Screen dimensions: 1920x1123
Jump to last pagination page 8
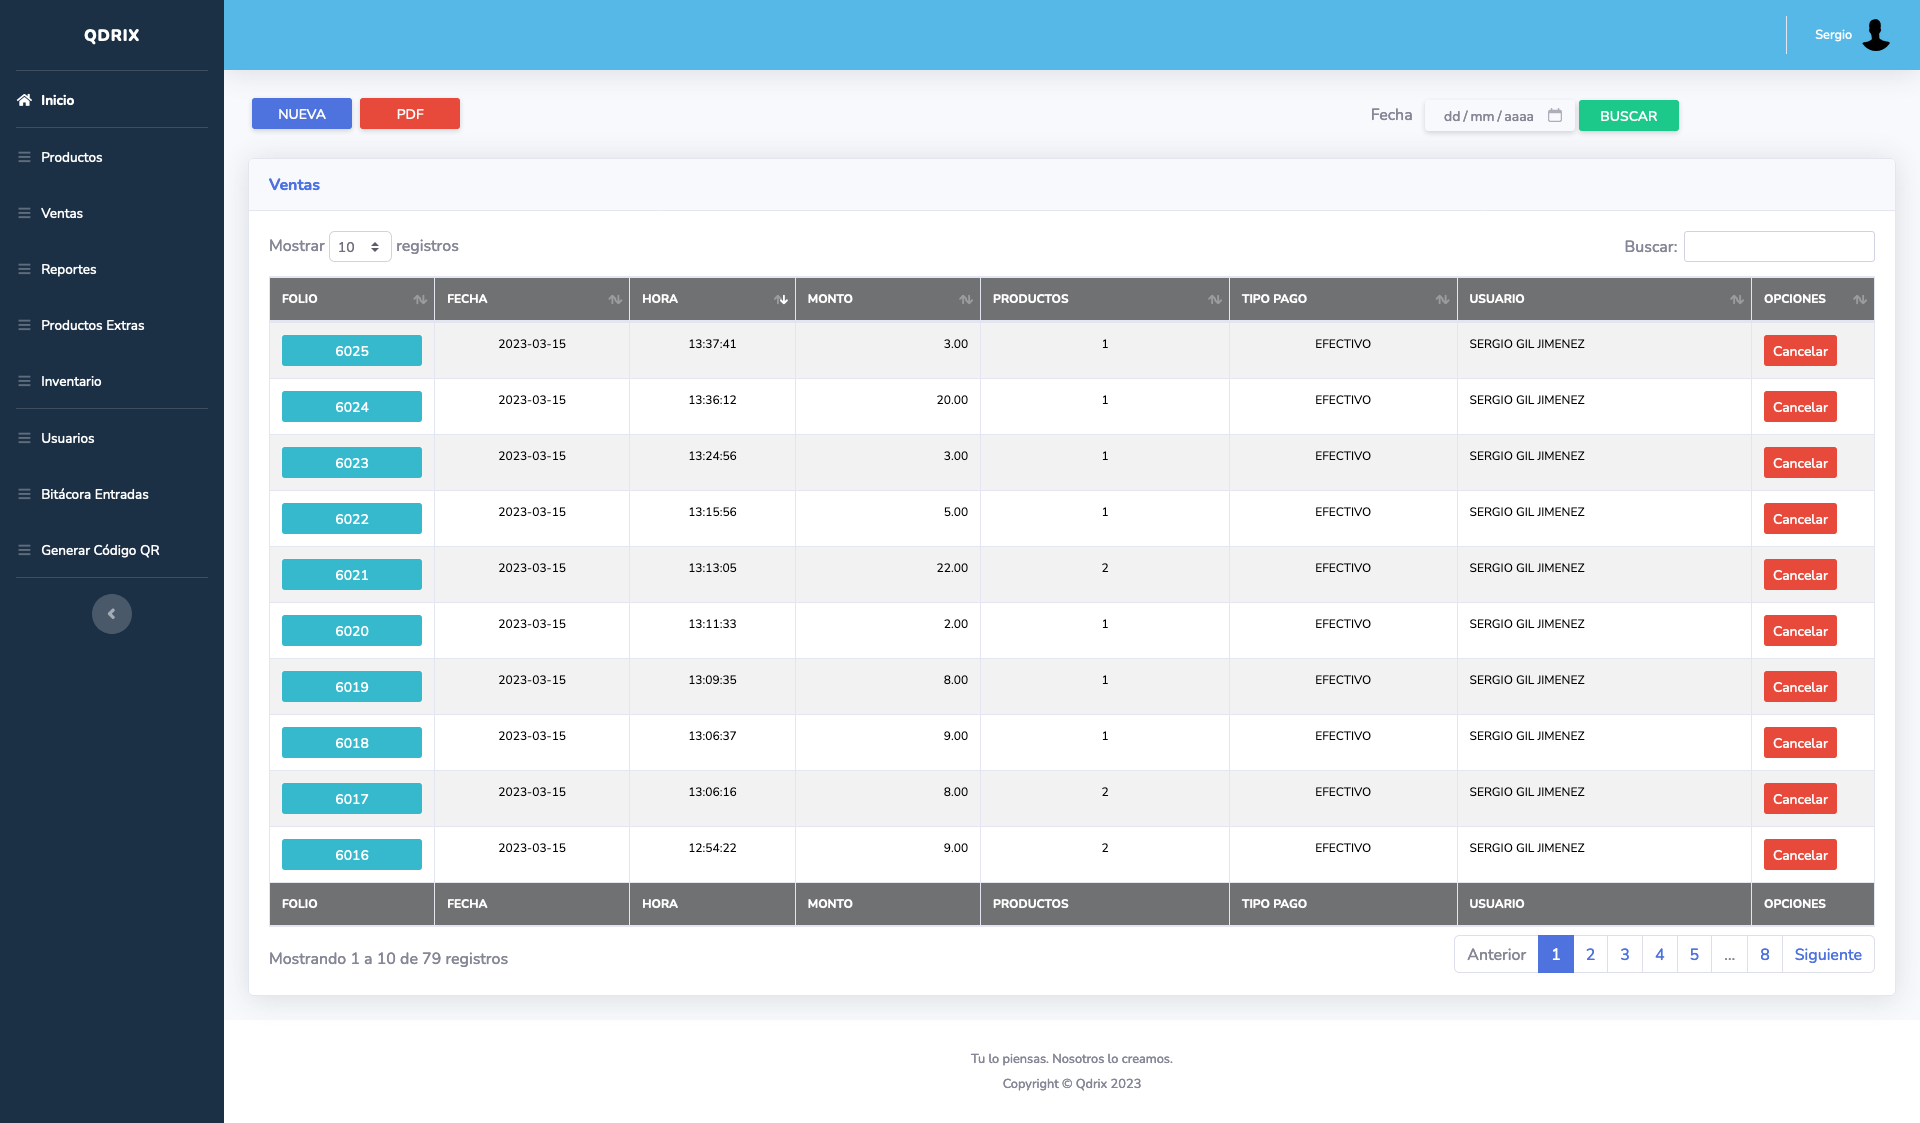[x=1765, y=954]
